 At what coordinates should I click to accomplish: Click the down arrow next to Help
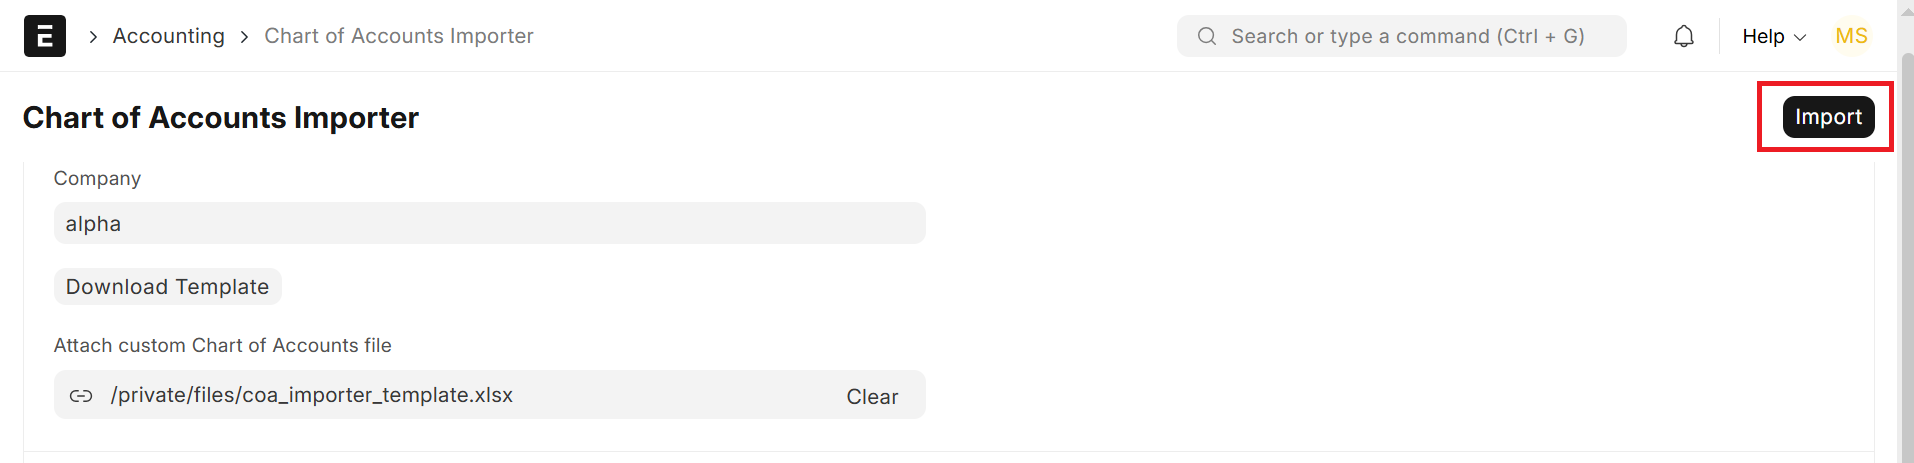coord(1800,38)
